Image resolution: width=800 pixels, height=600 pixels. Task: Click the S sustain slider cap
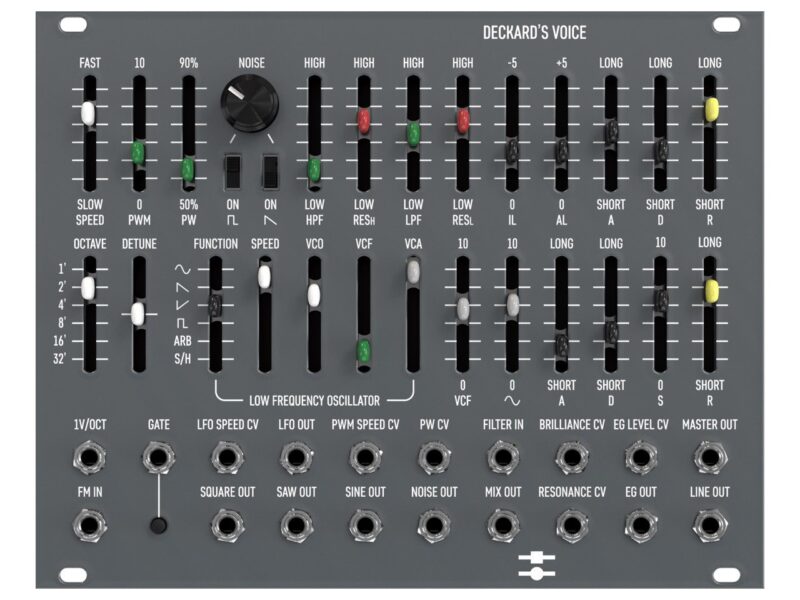click(x=661, y=301)
